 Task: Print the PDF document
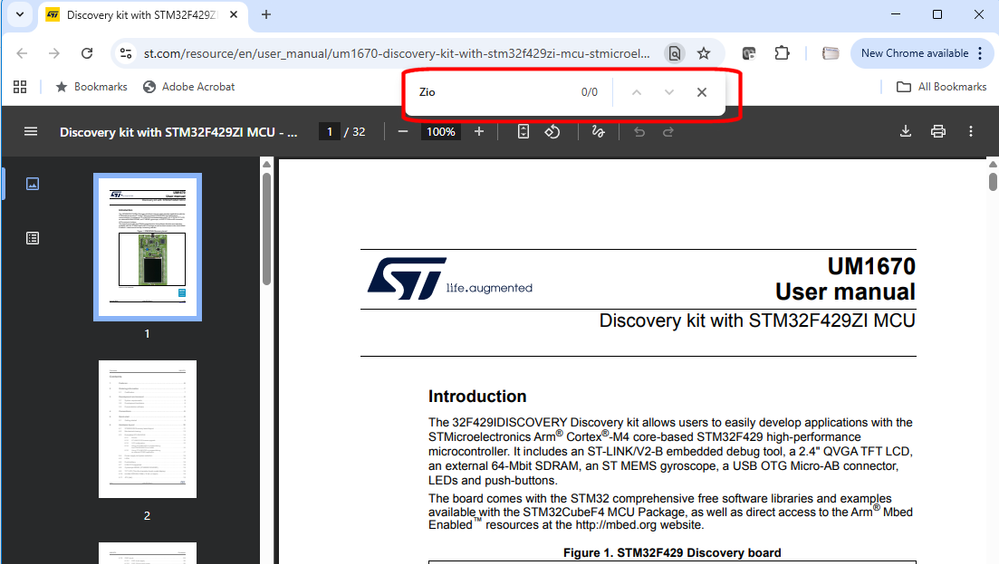tap(938, 132)
